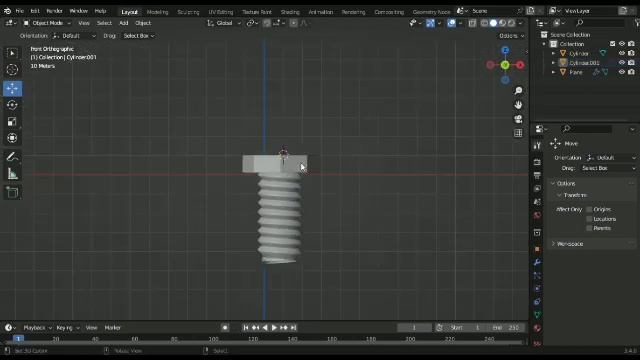The height and width of the screenshot is (360, 640).
Task: Select the Annotate tool
Action: [12, 157]
